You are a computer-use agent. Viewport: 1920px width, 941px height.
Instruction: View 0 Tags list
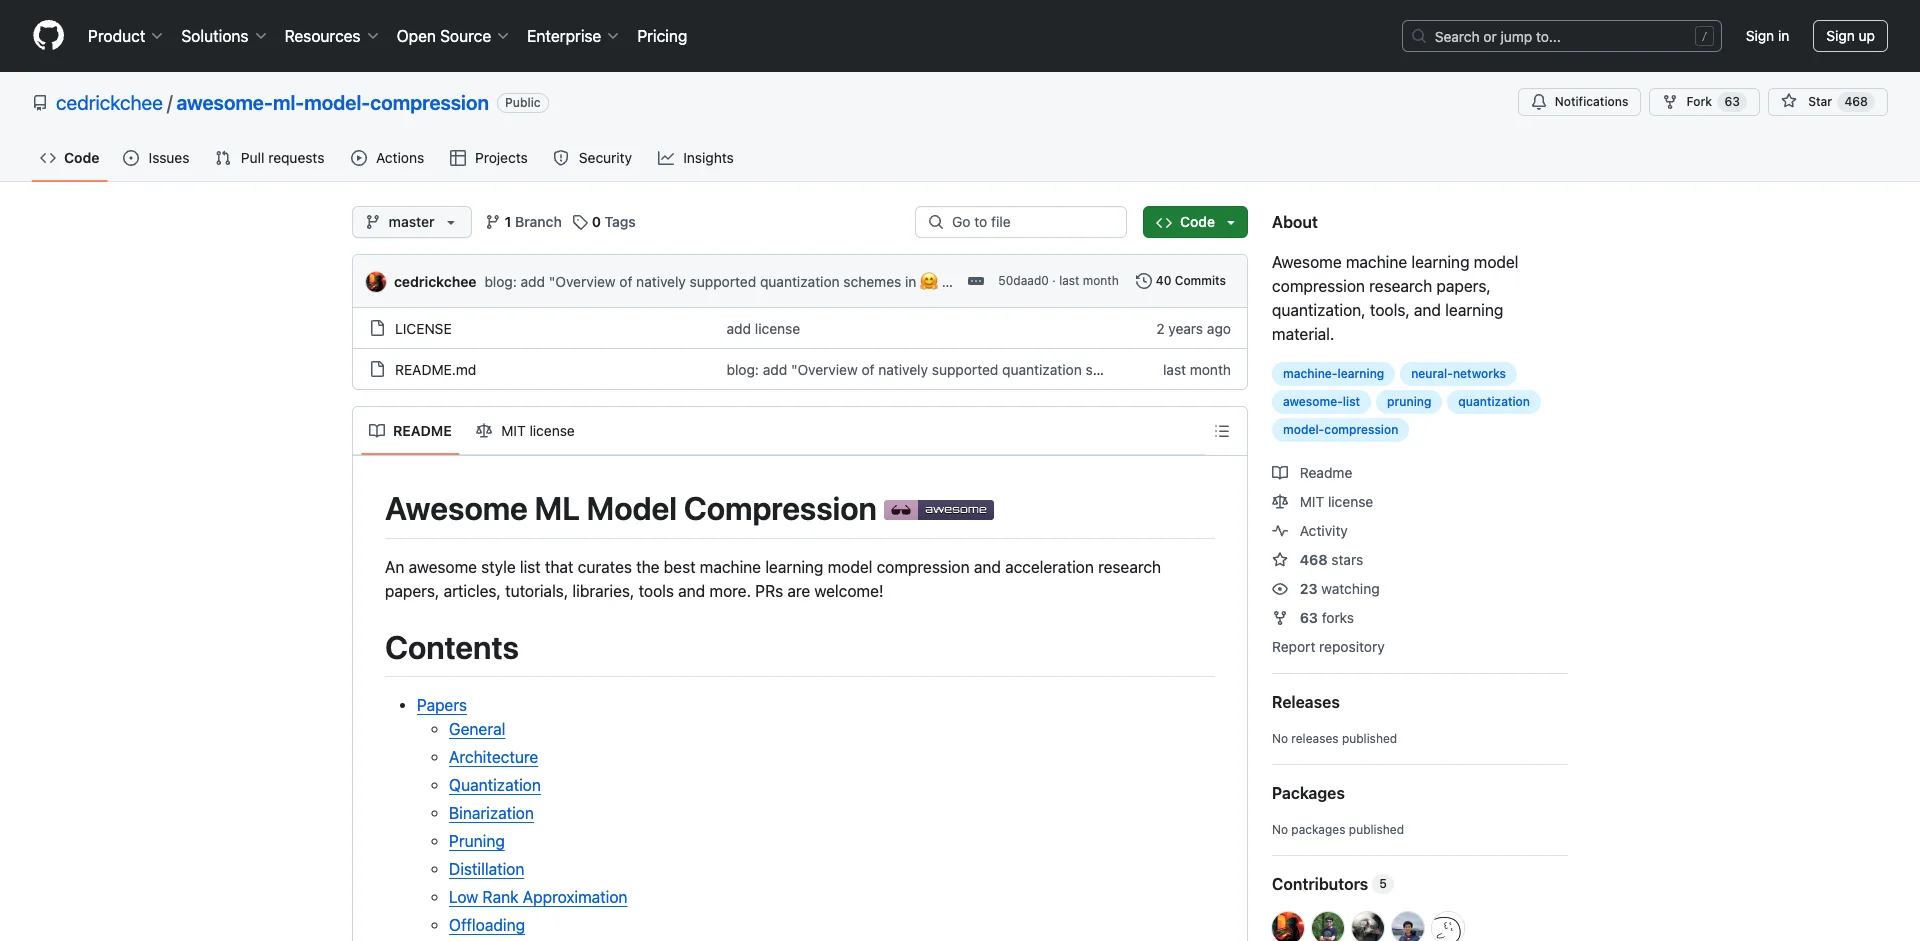point(604,222)
